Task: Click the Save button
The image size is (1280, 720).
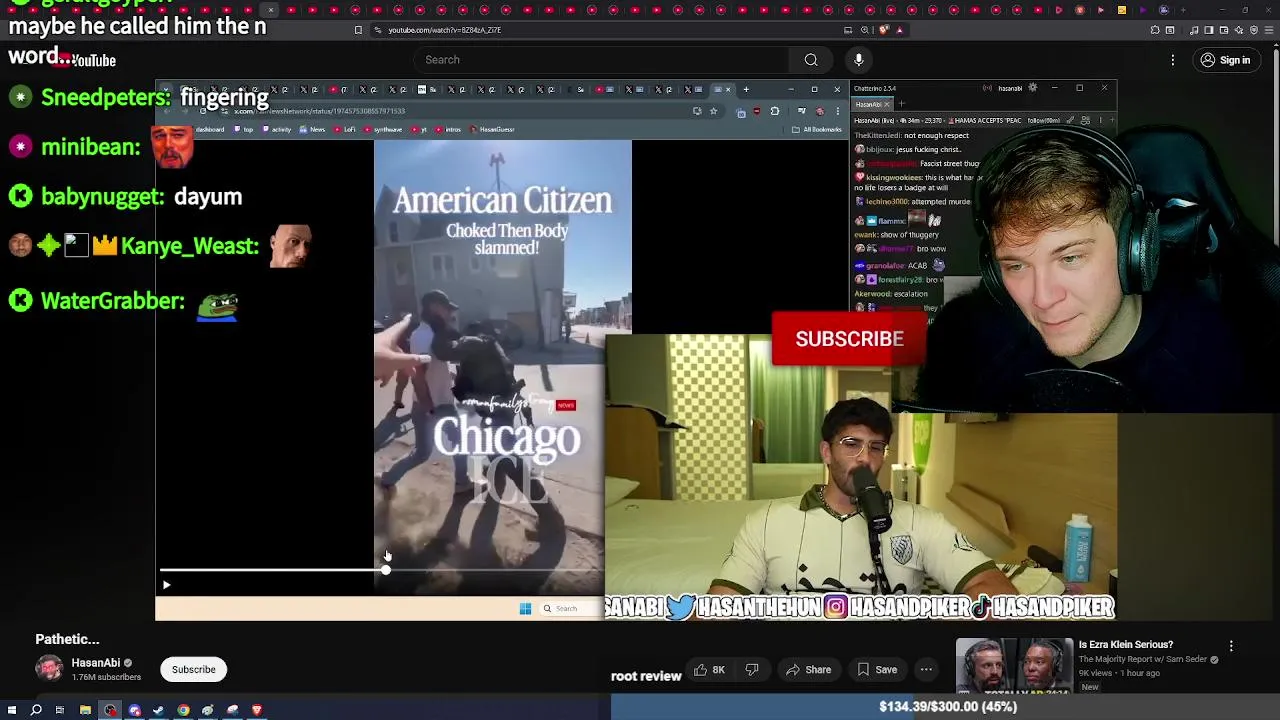Action: pyautogui.click(x=876, y=670)
